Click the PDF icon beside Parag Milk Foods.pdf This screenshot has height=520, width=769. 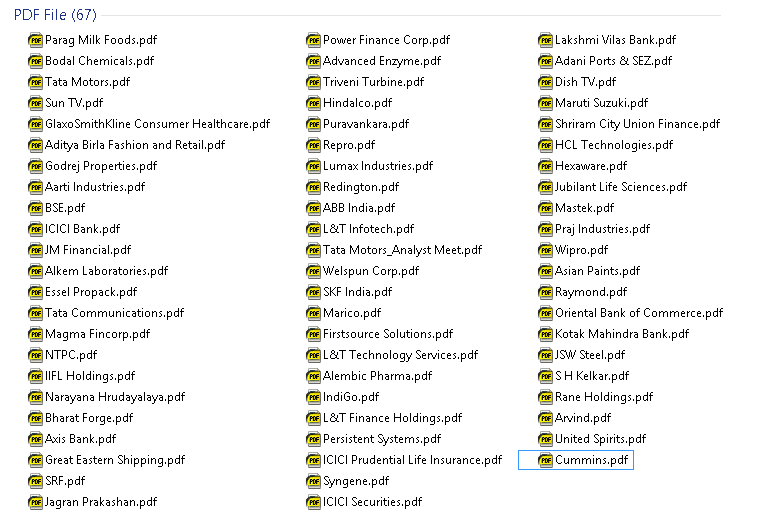(x=36, y=40)
